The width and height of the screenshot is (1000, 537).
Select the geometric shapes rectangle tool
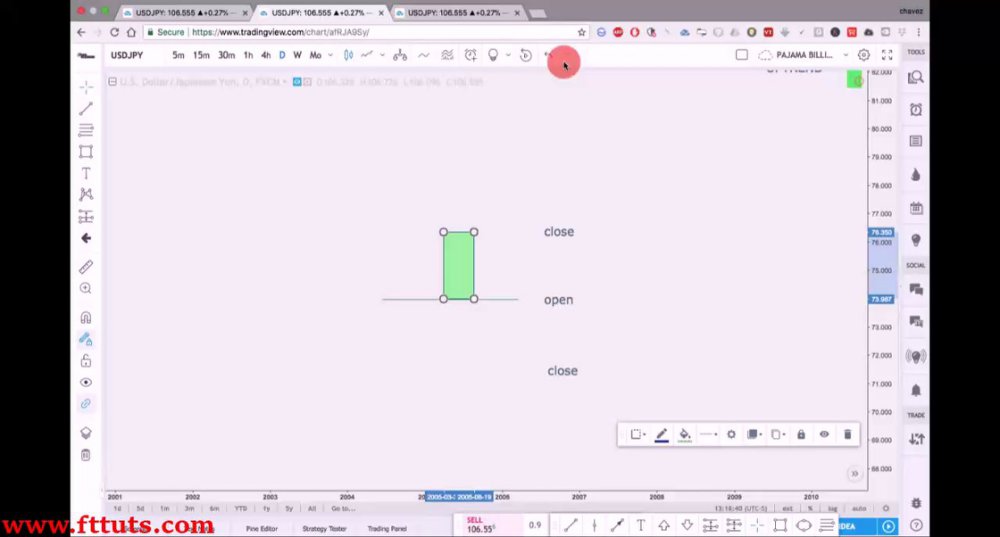coord(85,152)
